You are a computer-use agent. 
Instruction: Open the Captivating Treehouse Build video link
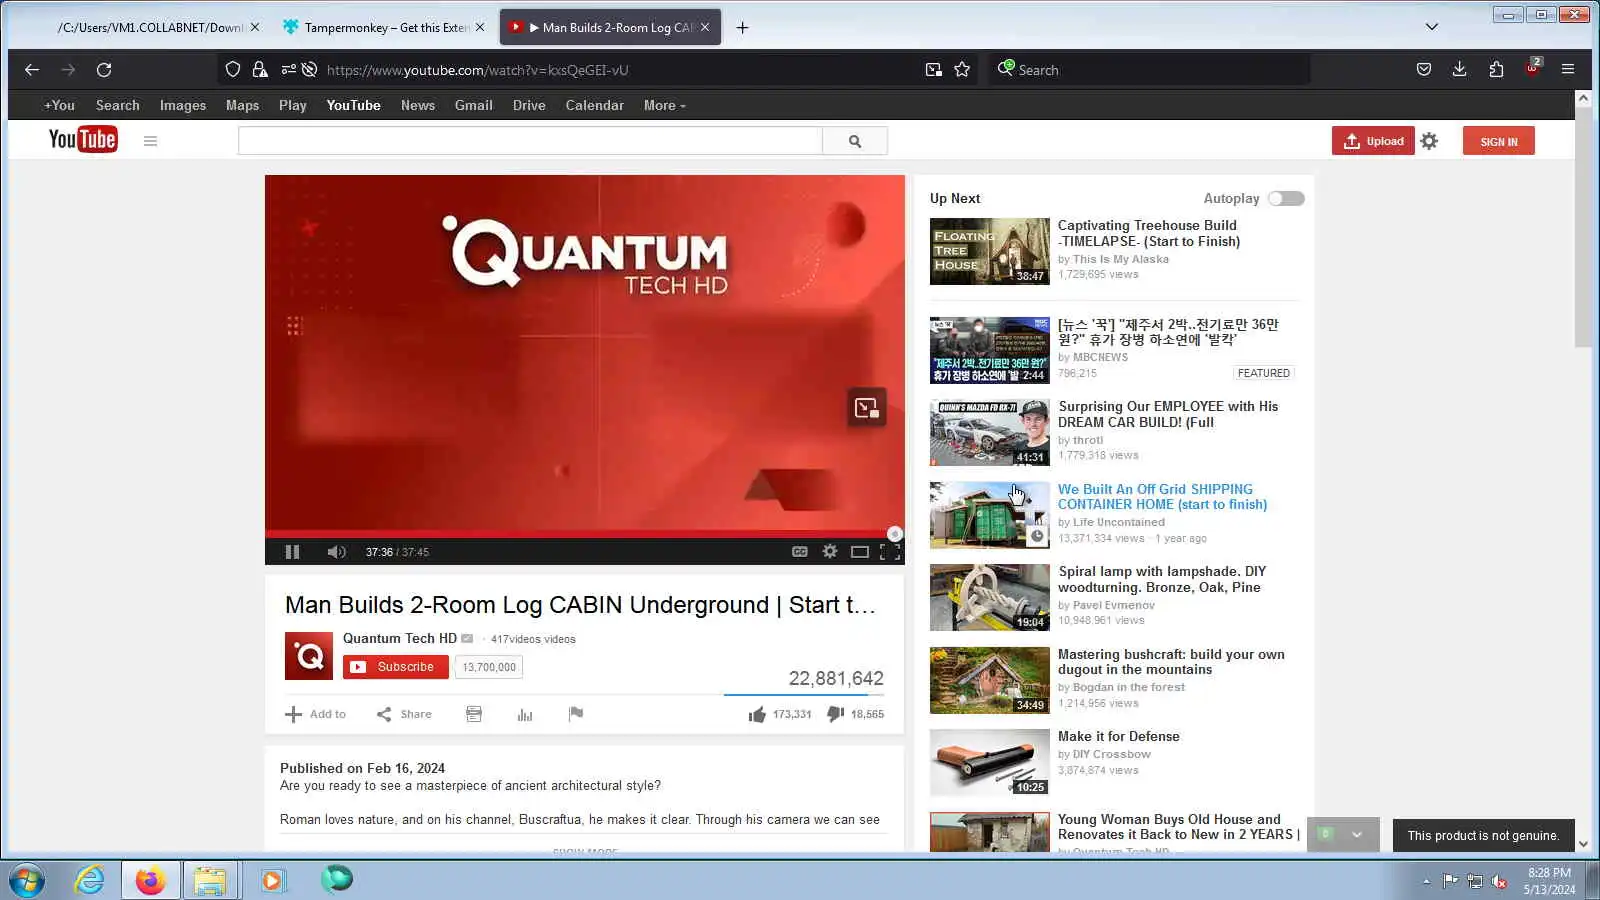coord(1149,233)
